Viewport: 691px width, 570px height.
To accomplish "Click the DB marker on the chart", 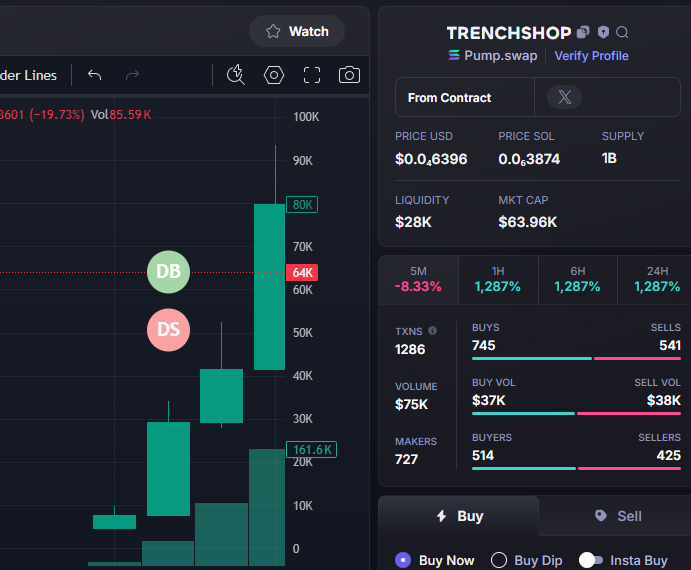I will 168,272.
